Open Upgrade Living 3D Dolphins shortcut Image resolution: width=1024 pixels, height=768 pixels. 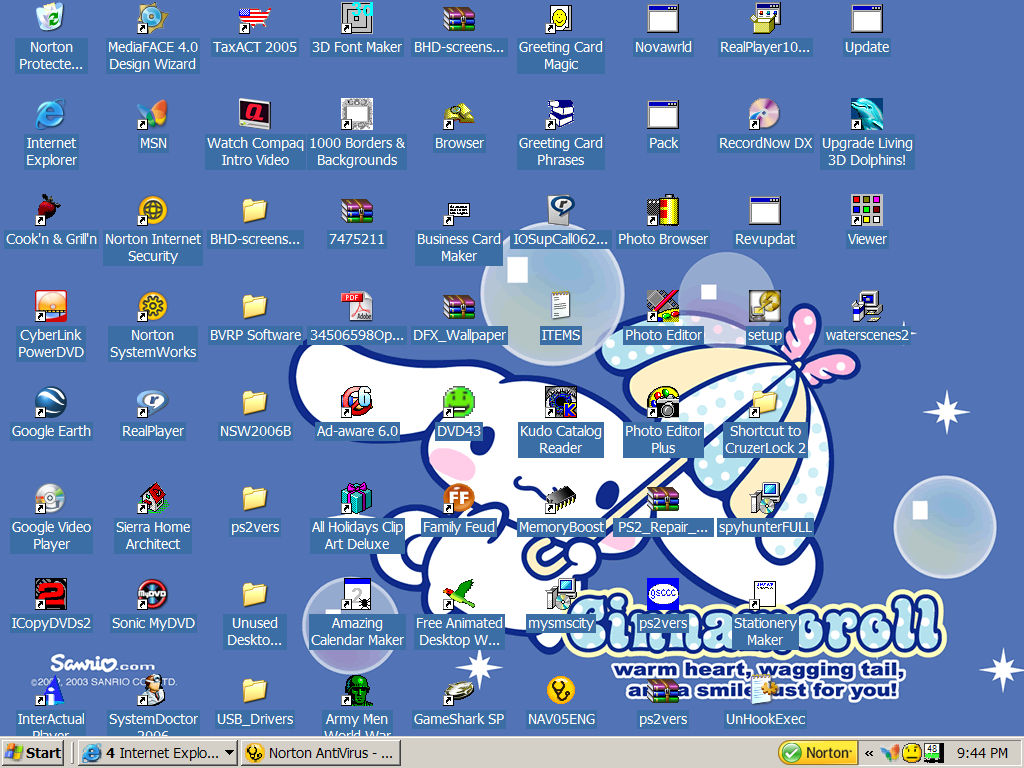pos(867,114)
